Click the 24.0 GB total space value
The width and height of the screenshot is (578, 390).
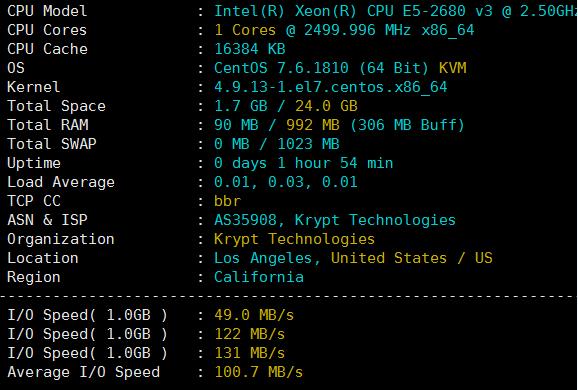click(326, 106)
